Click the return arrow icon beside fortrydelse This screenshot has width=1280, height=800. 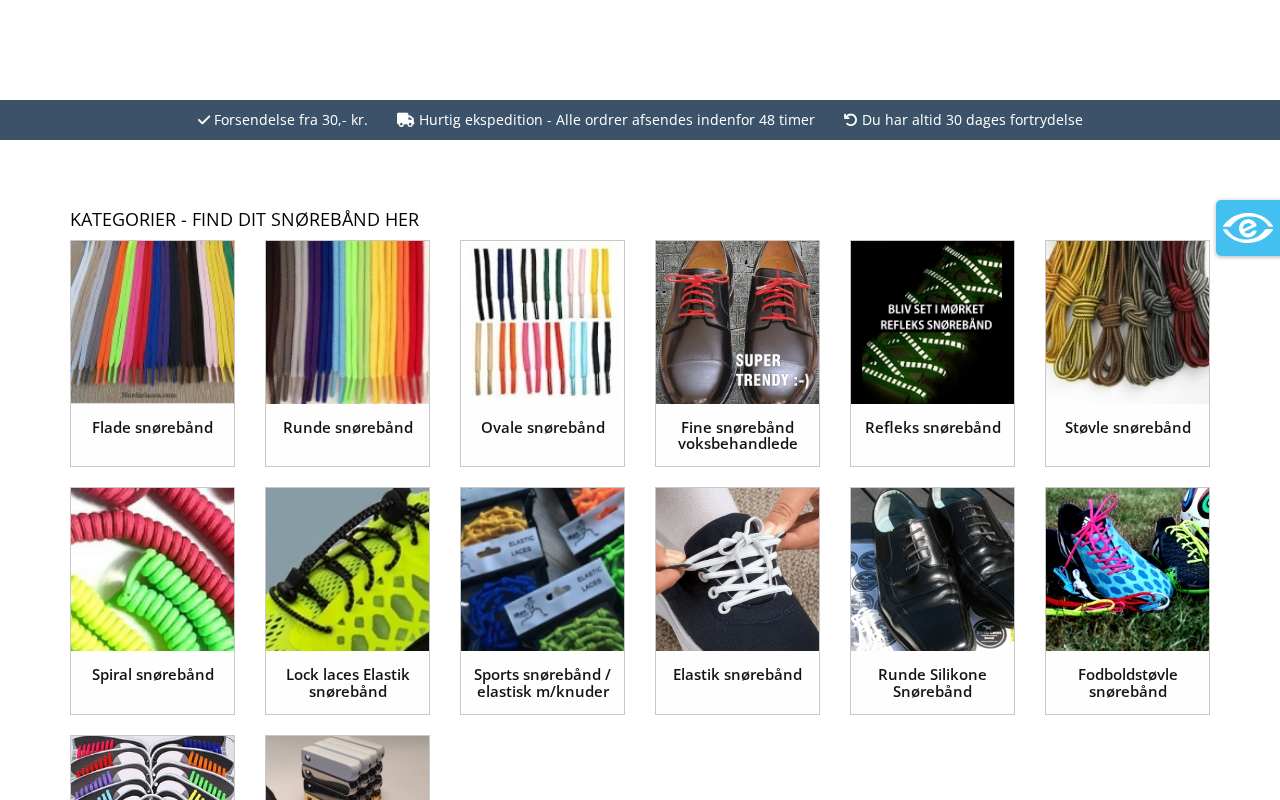(x=851, y=120)
